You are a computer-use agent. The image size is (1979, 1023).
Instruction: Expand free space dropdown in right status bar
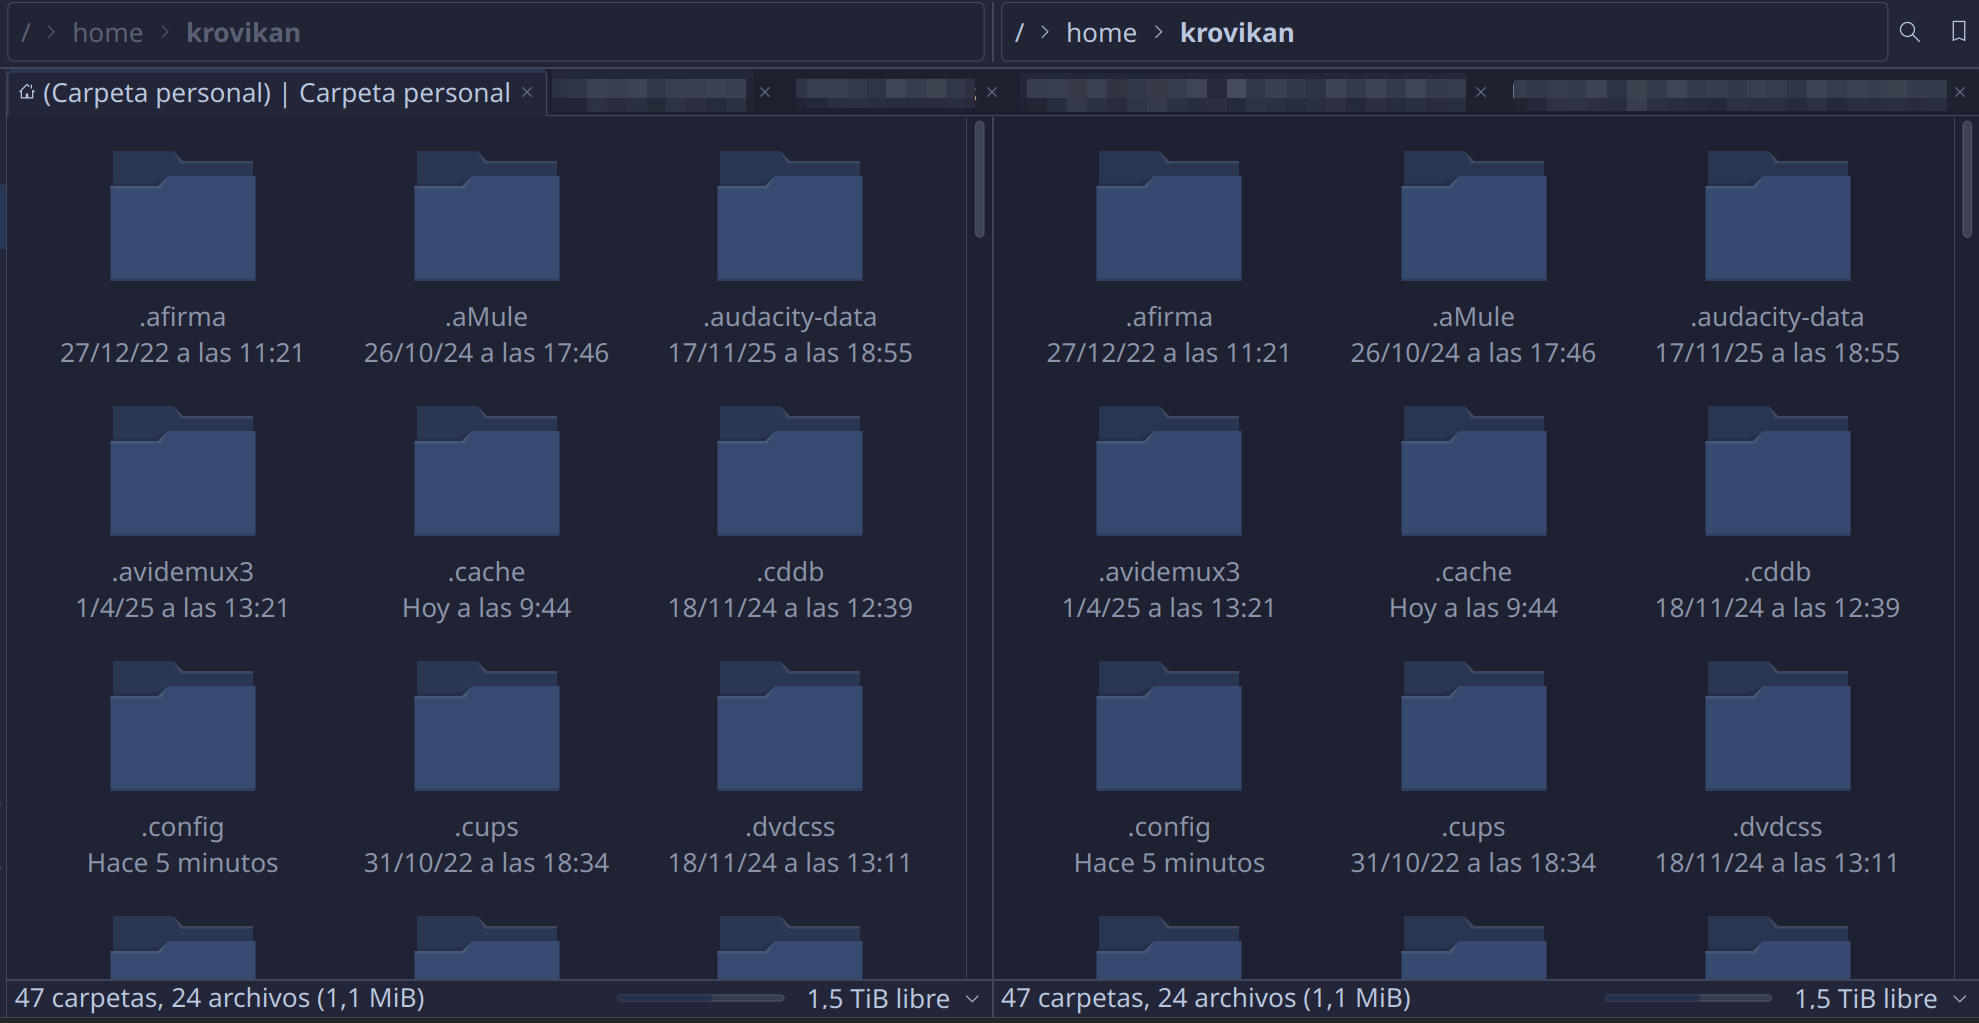click(x=1959, y=999)
